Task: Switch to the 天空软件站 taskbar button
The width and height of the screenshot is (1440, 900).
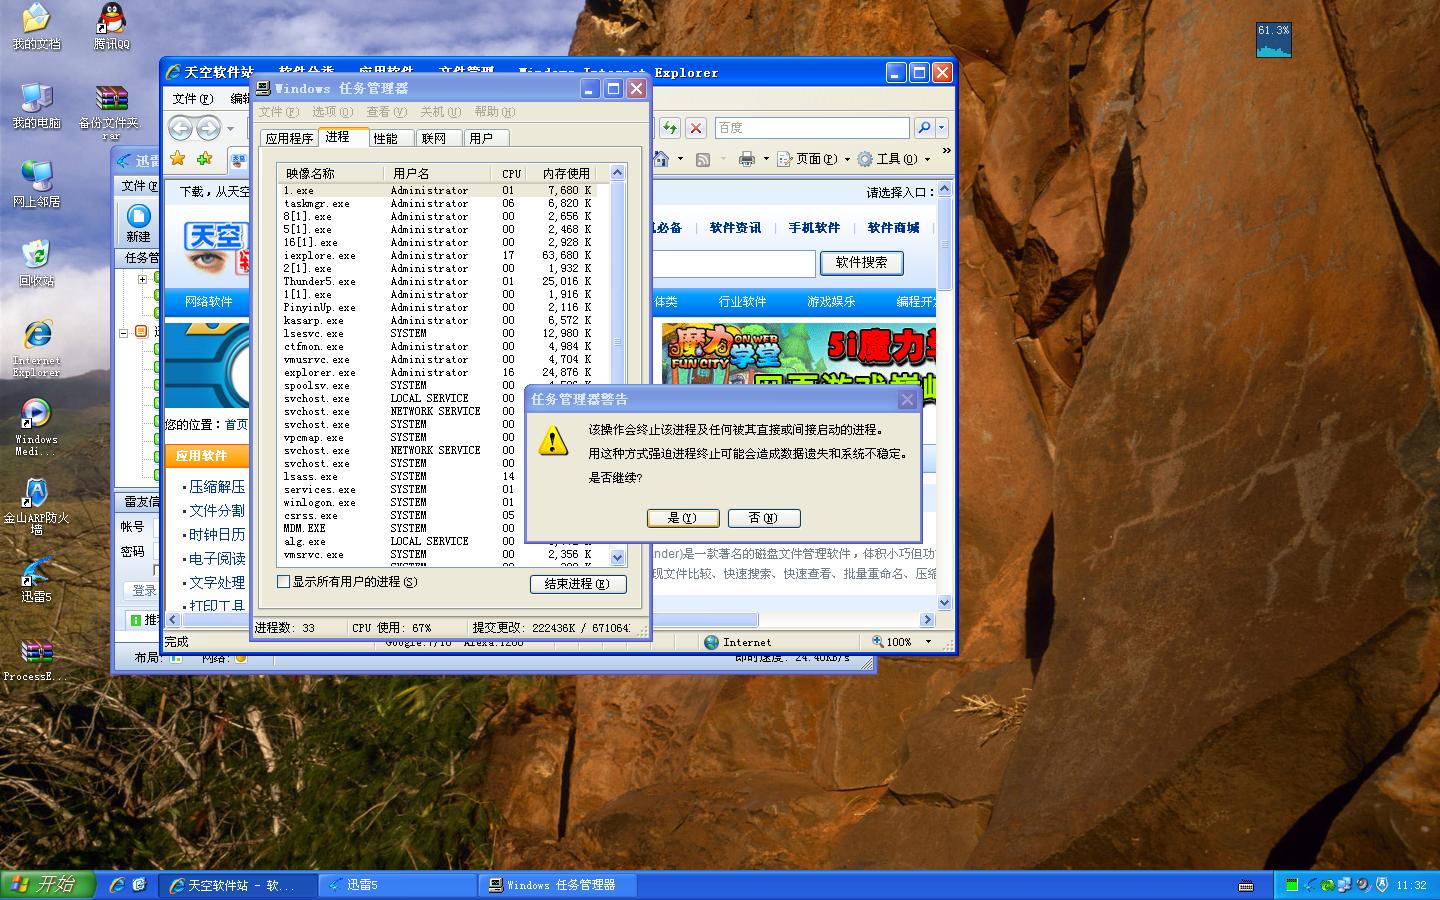Action: (x=238, y=885)
